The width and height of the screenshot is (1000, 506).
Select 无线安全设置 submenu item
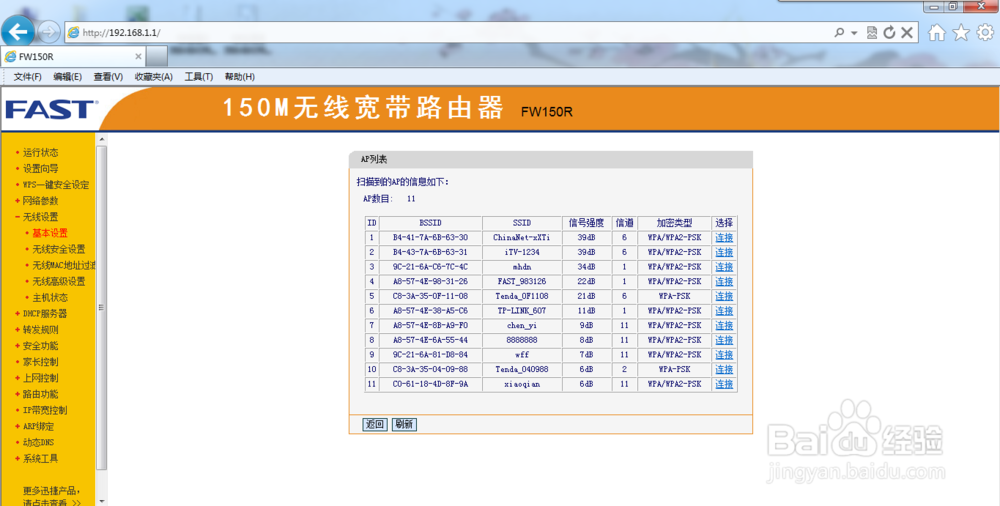pos(59,249)
